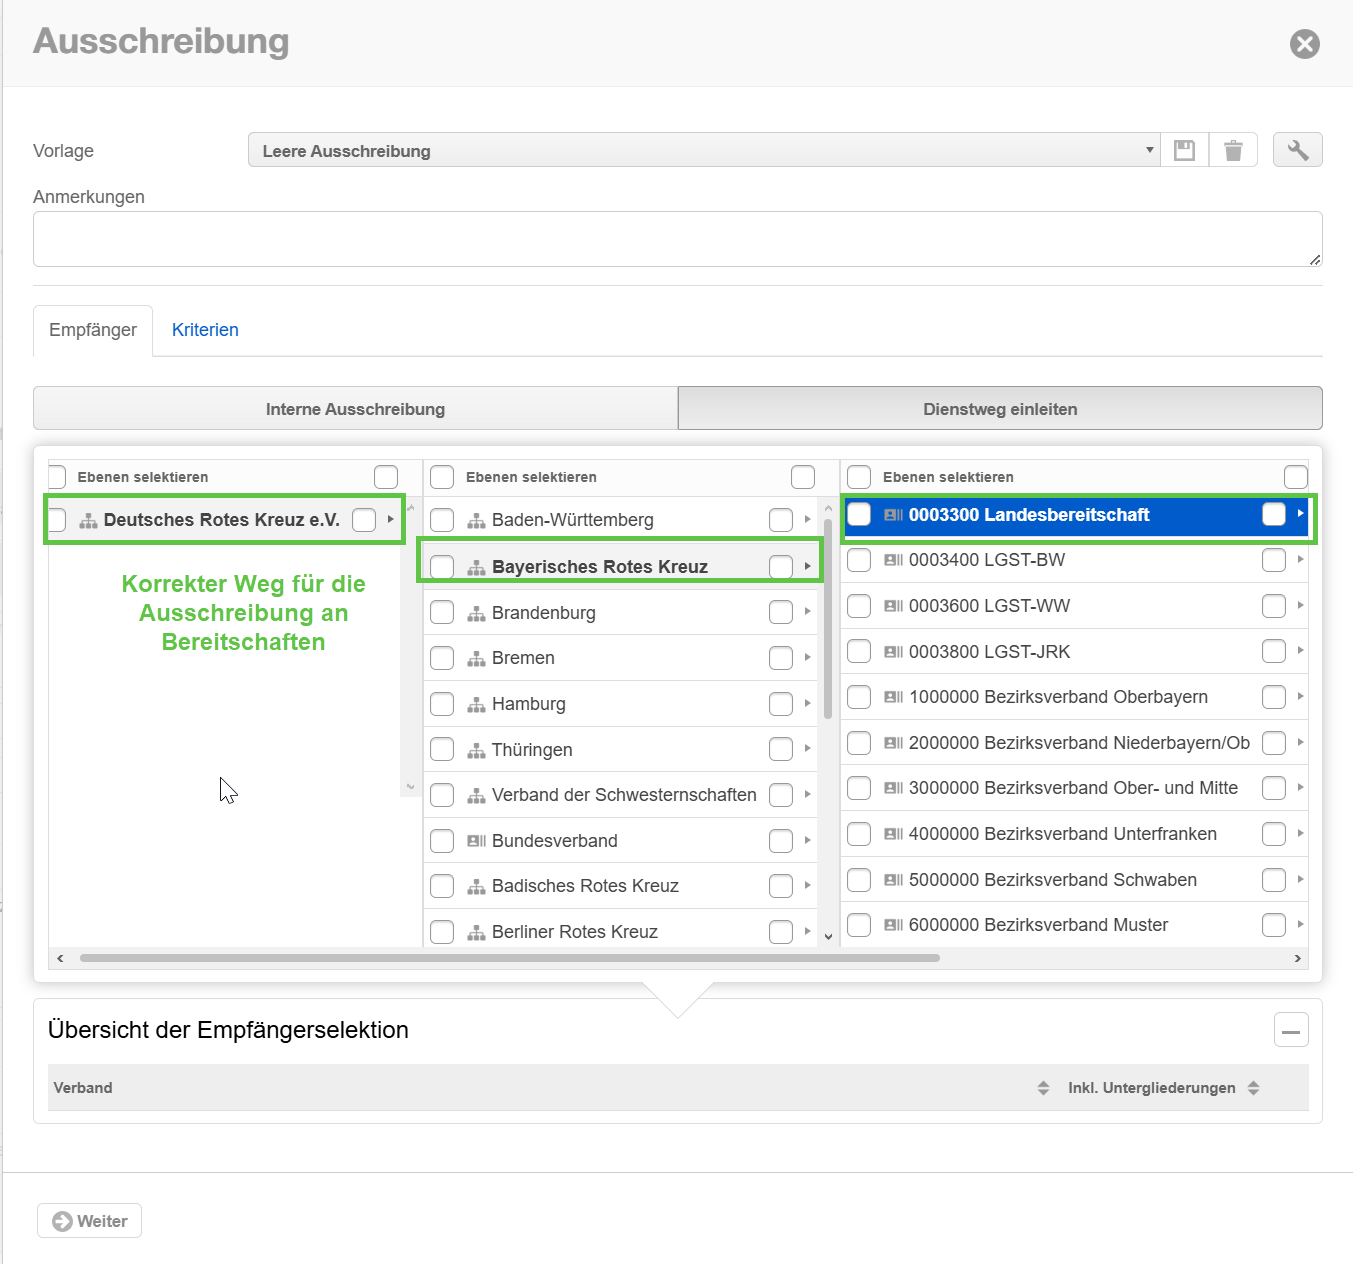Open the wrench settings button

click(x=1297, y=150)
